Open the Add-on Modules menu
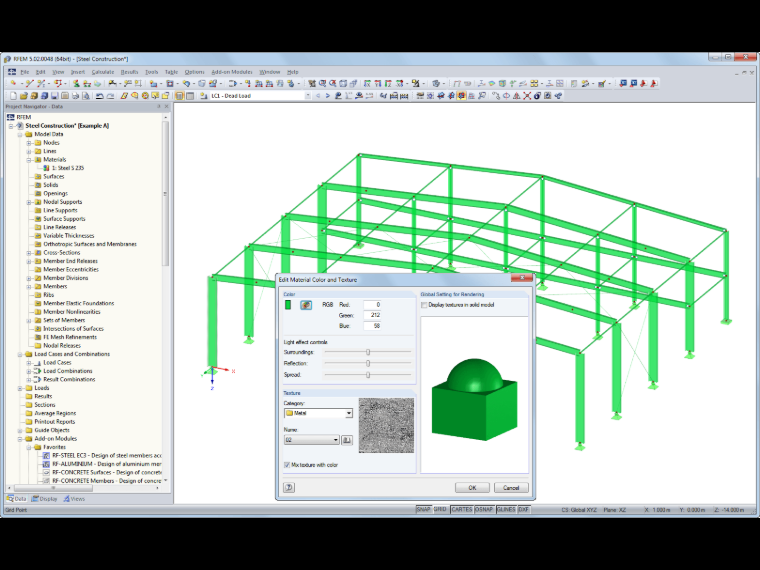The image size is (760, 570). [232, 72]
